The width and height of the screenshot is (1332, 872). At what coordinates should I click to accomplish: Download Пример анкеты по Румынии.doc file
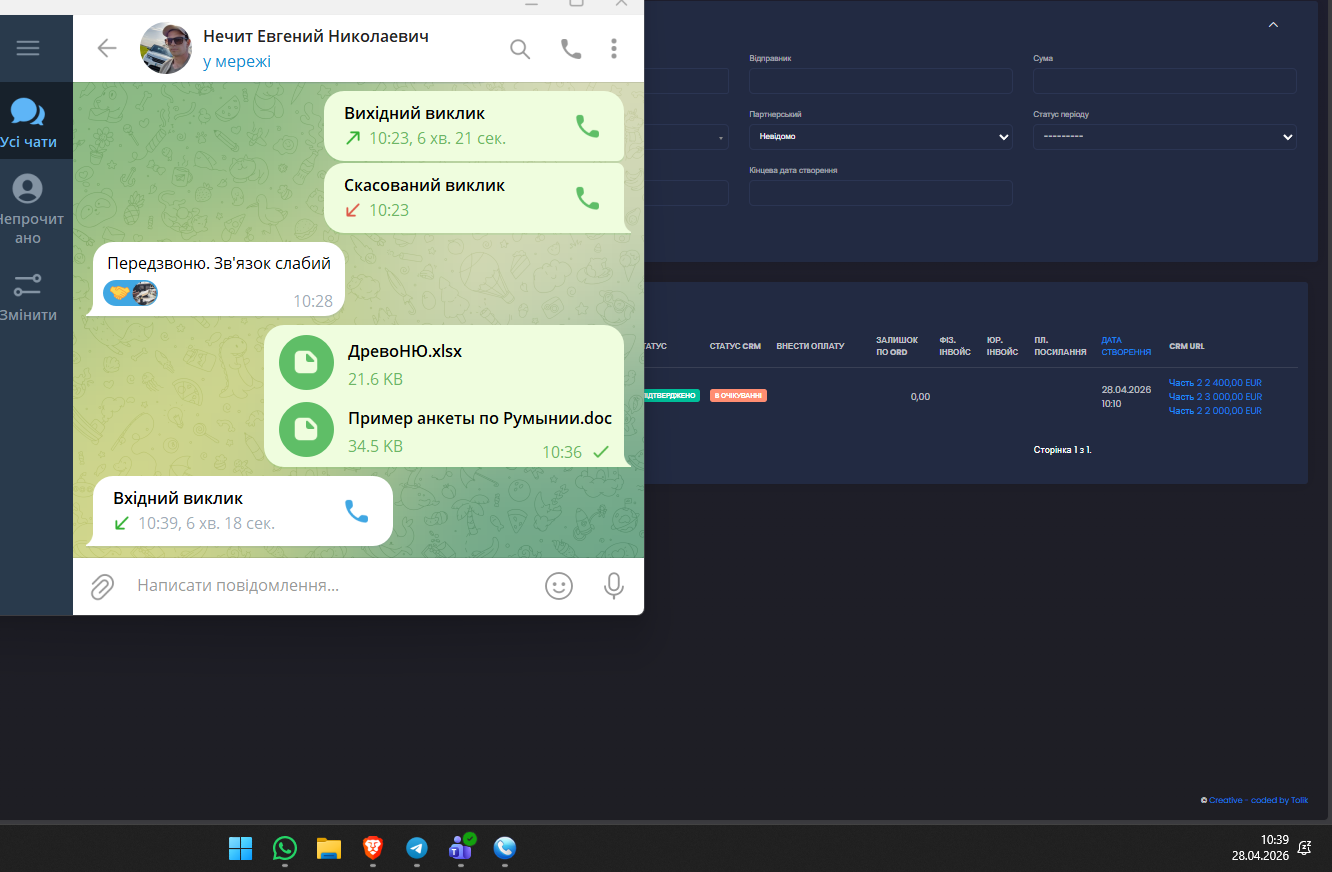[306, 429]
